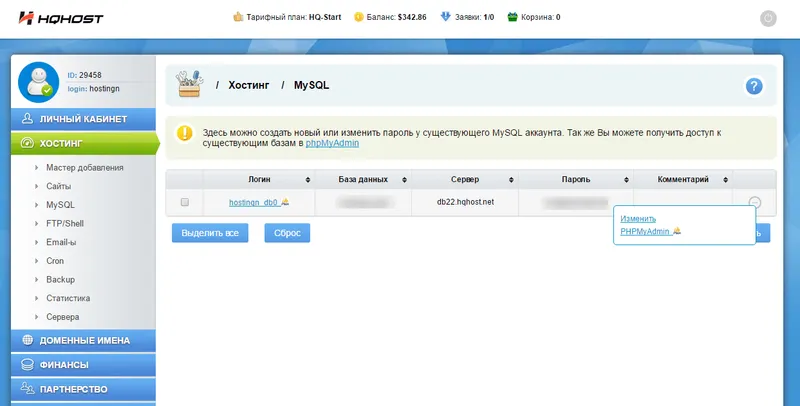Click the balance coin icon

[x=359, y=17]
